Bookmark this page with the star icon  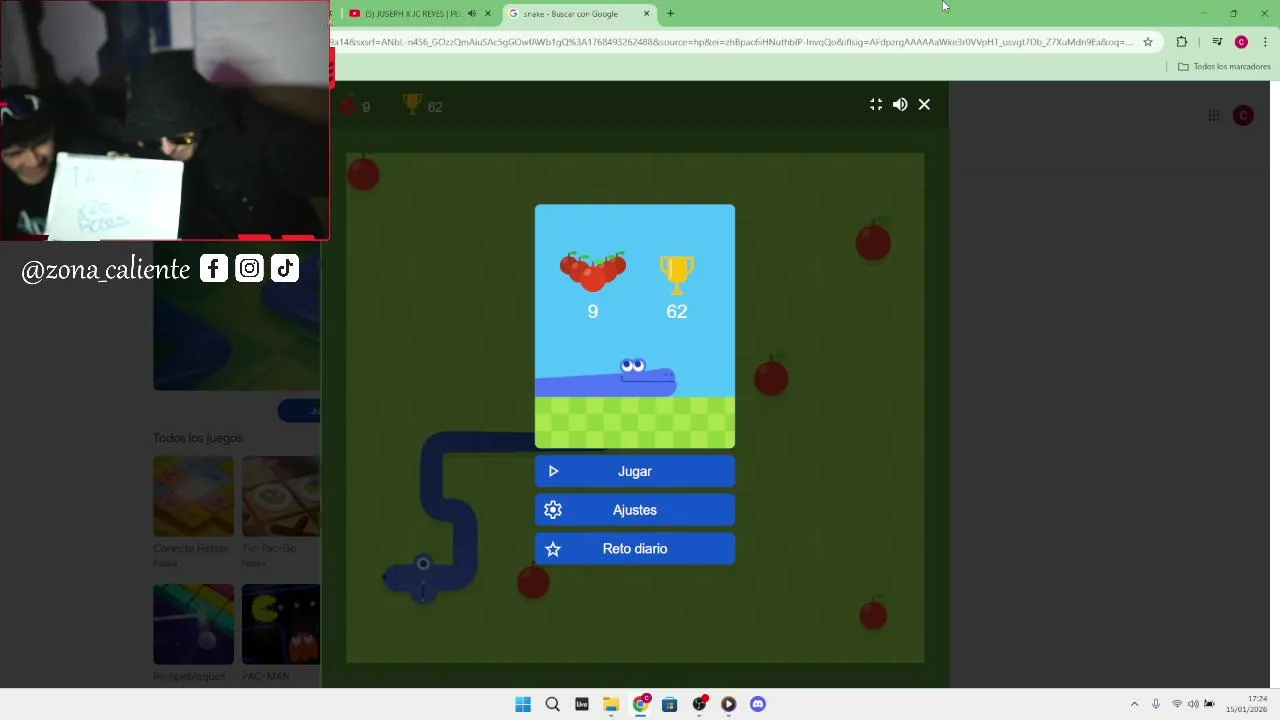tap(1148, 42)
